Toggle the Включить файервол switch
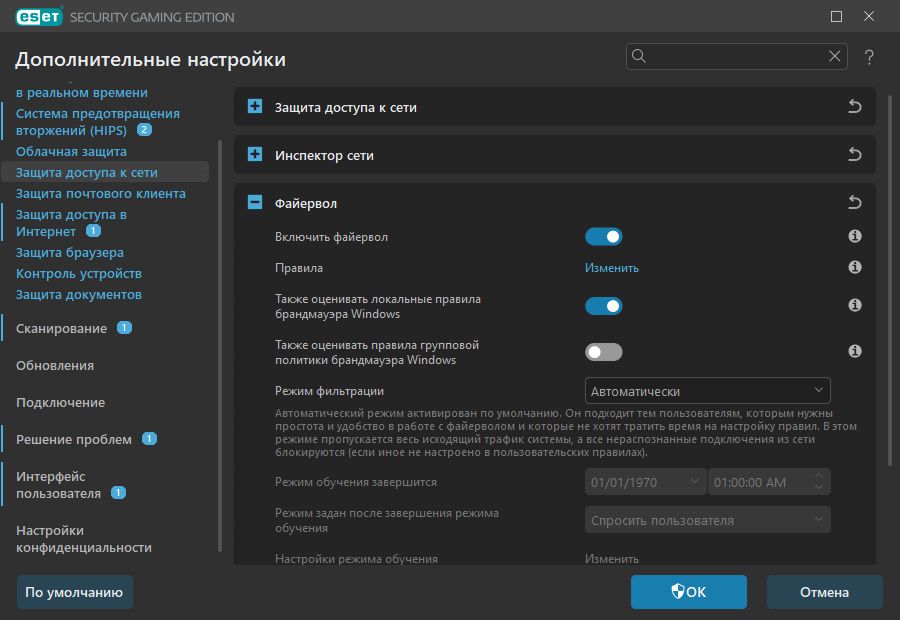900x620 pixels. [603, 237]
